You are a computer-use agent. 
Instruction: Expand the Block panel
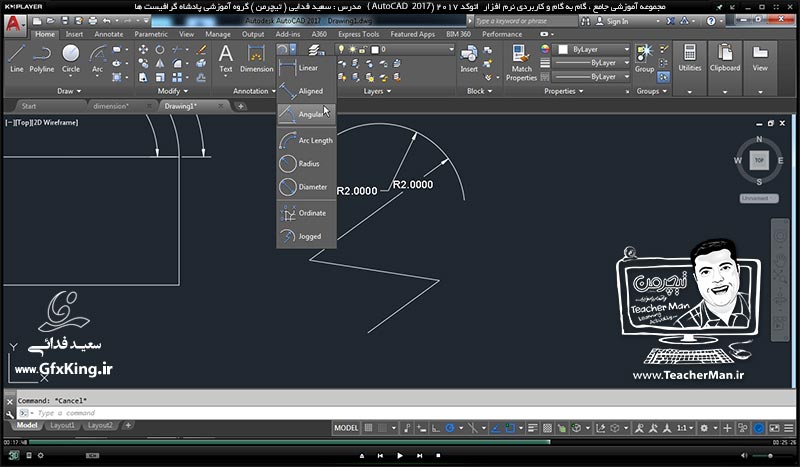click(x=480, y=91)
